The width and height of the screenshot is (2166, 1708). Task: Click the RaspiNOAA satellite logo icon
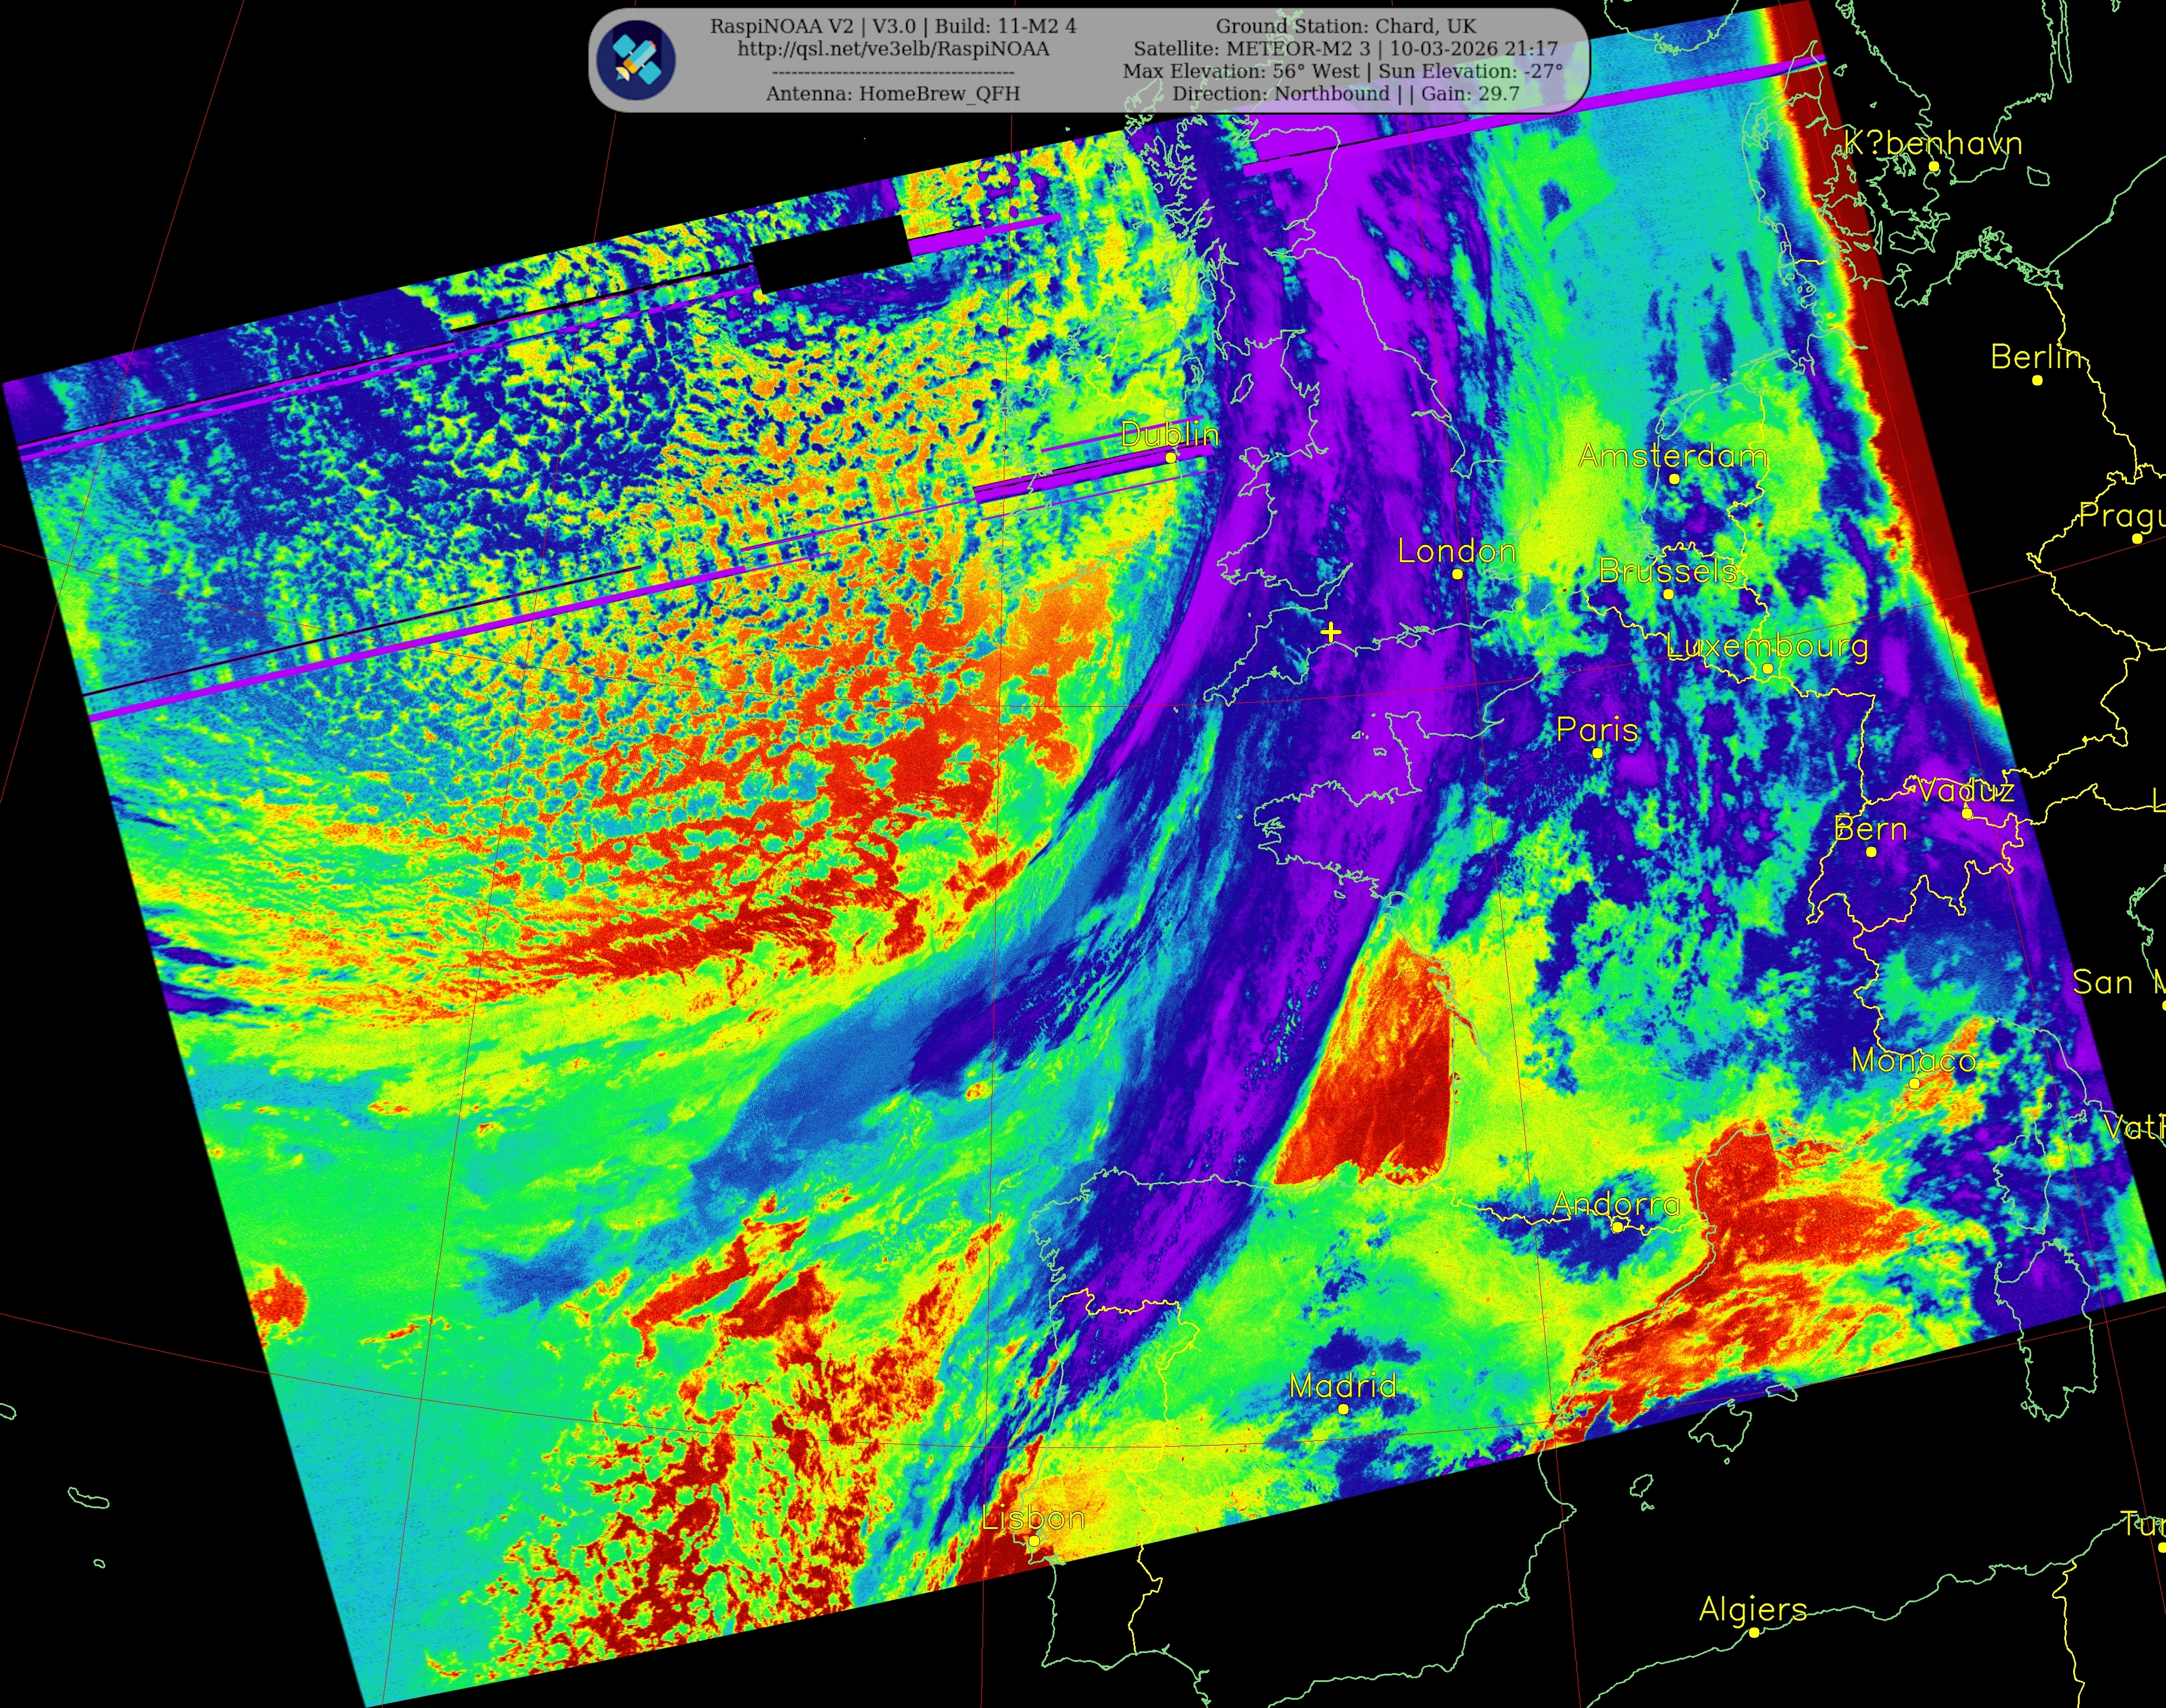point(637,59)
